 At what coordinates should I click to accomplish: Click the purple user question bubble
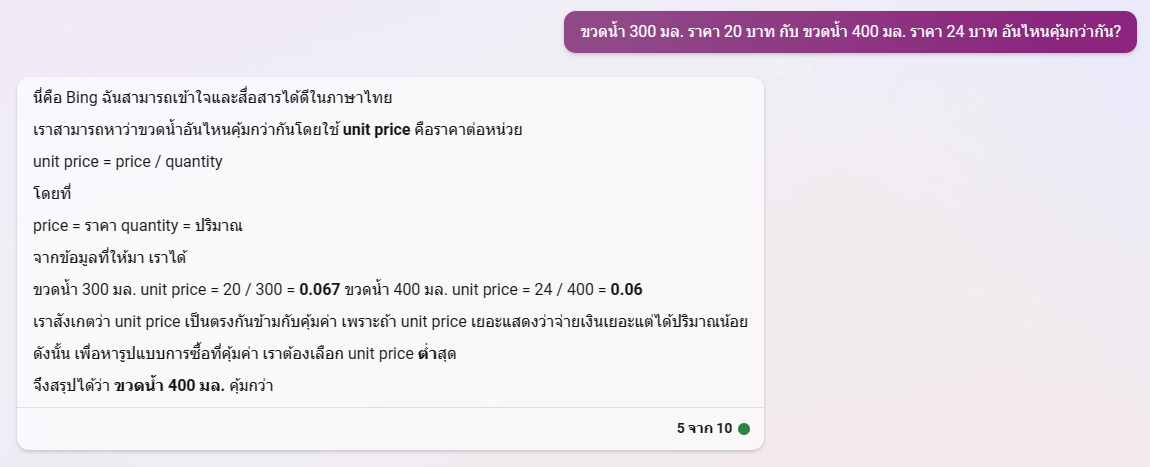(x=850, y=32)
